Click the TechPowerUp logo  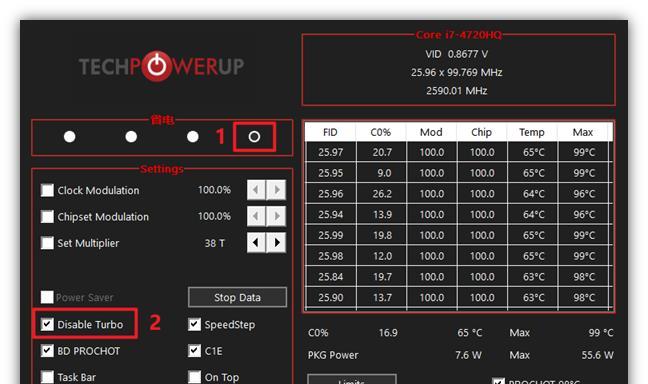pos(162,66)
